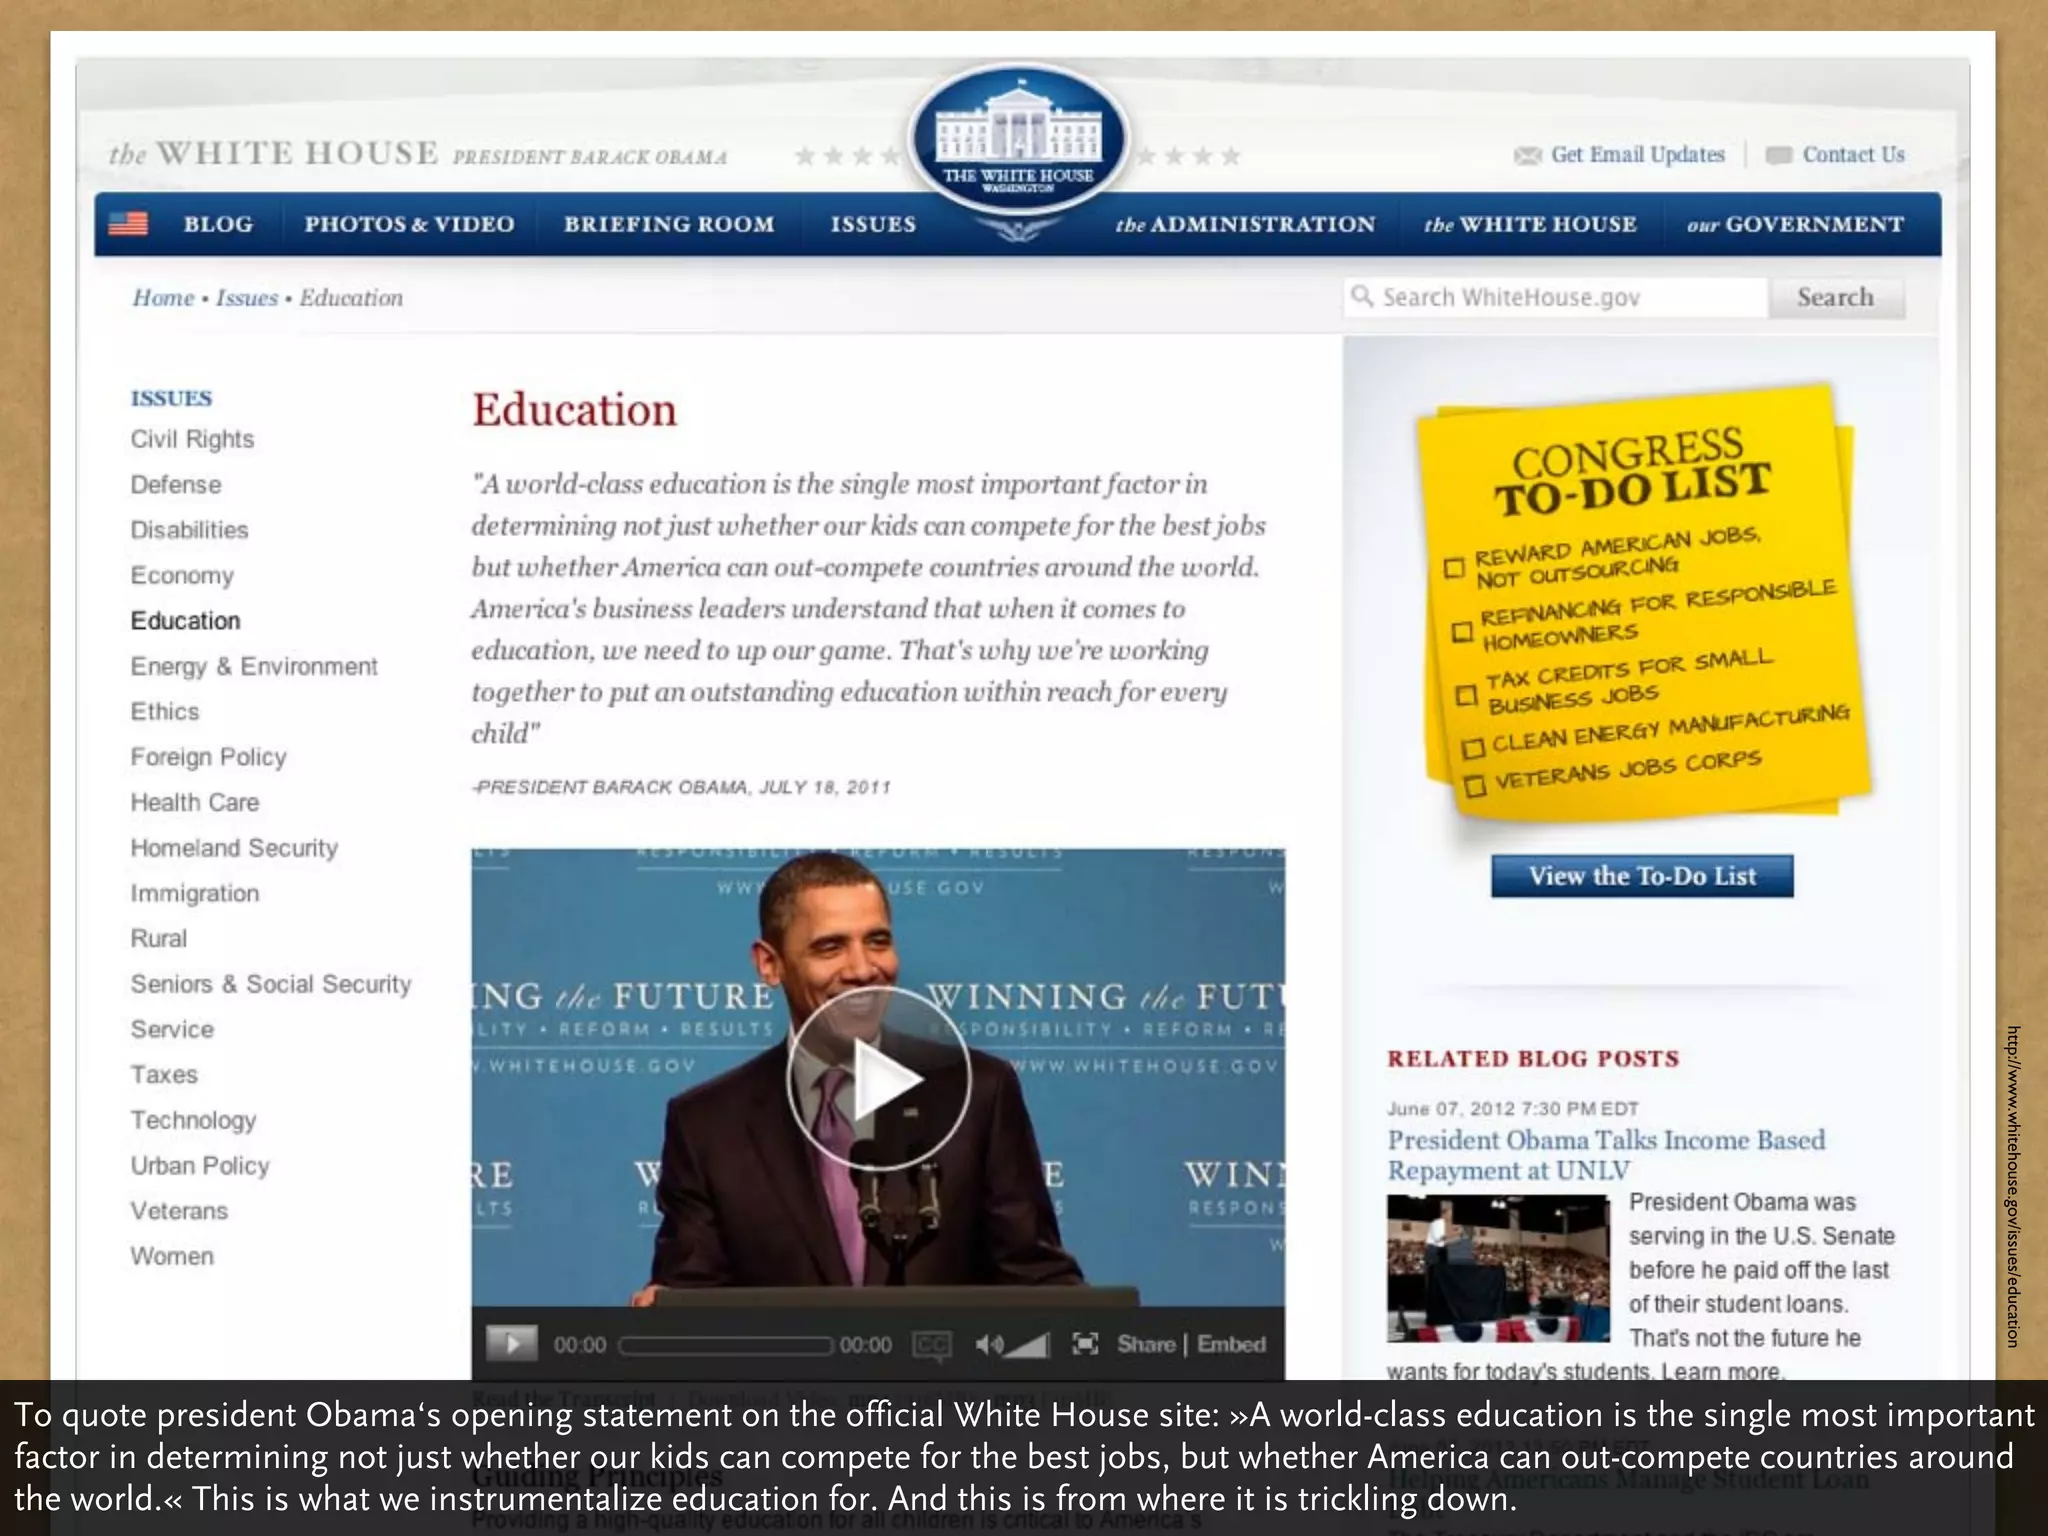The image size is (2048, 1536).
Task: Open Ethics issue in sidebar
Action: [x=165, y=711]
